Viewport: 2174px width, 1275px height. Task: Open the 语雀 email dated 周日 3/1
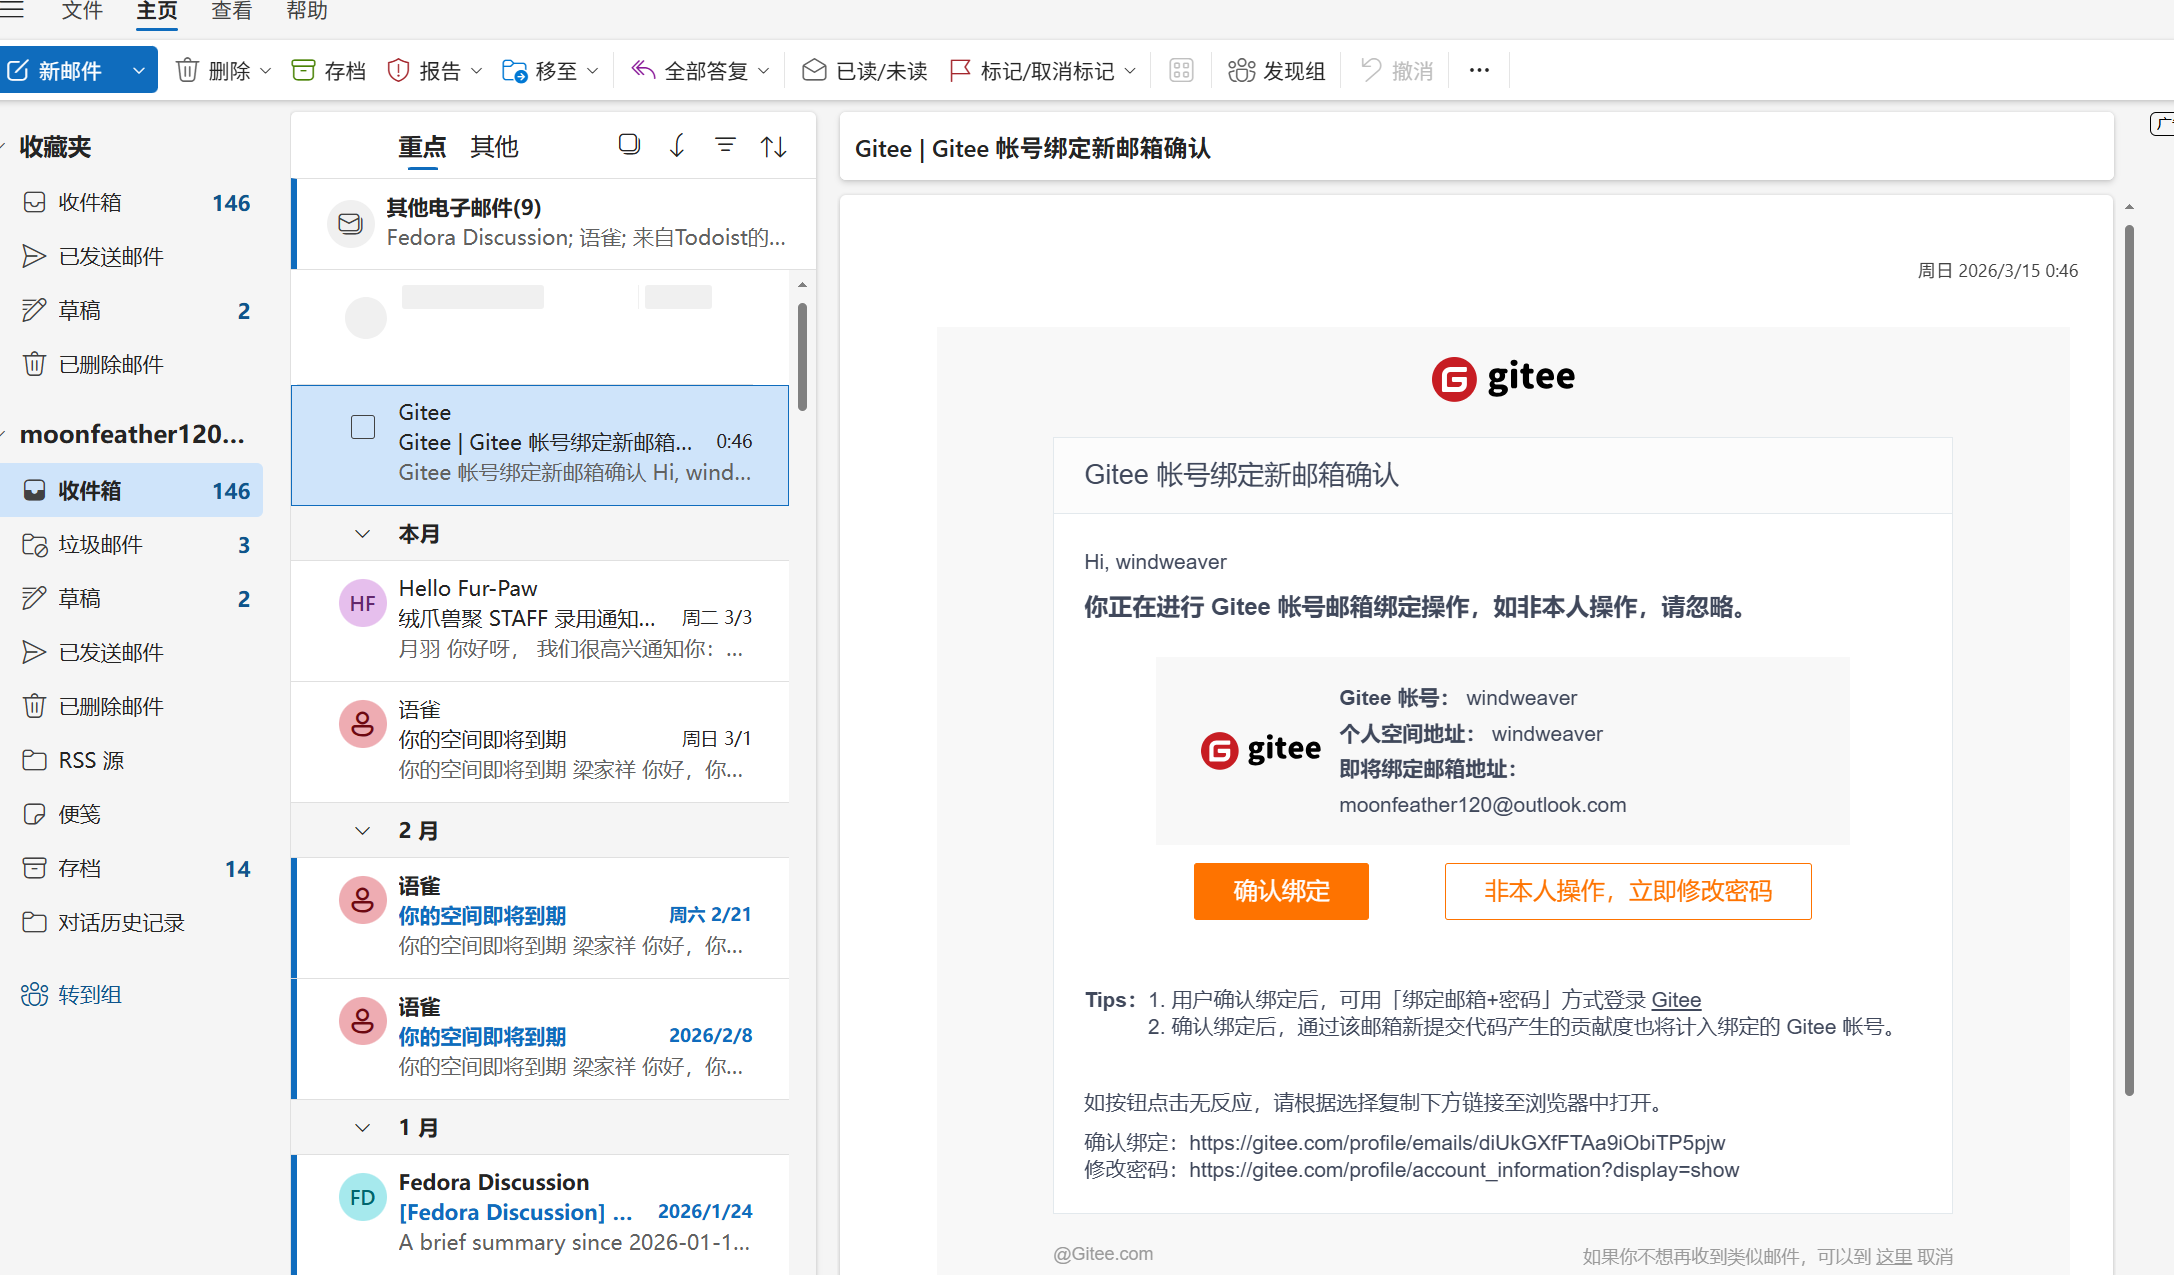click(x=540, y=741)
